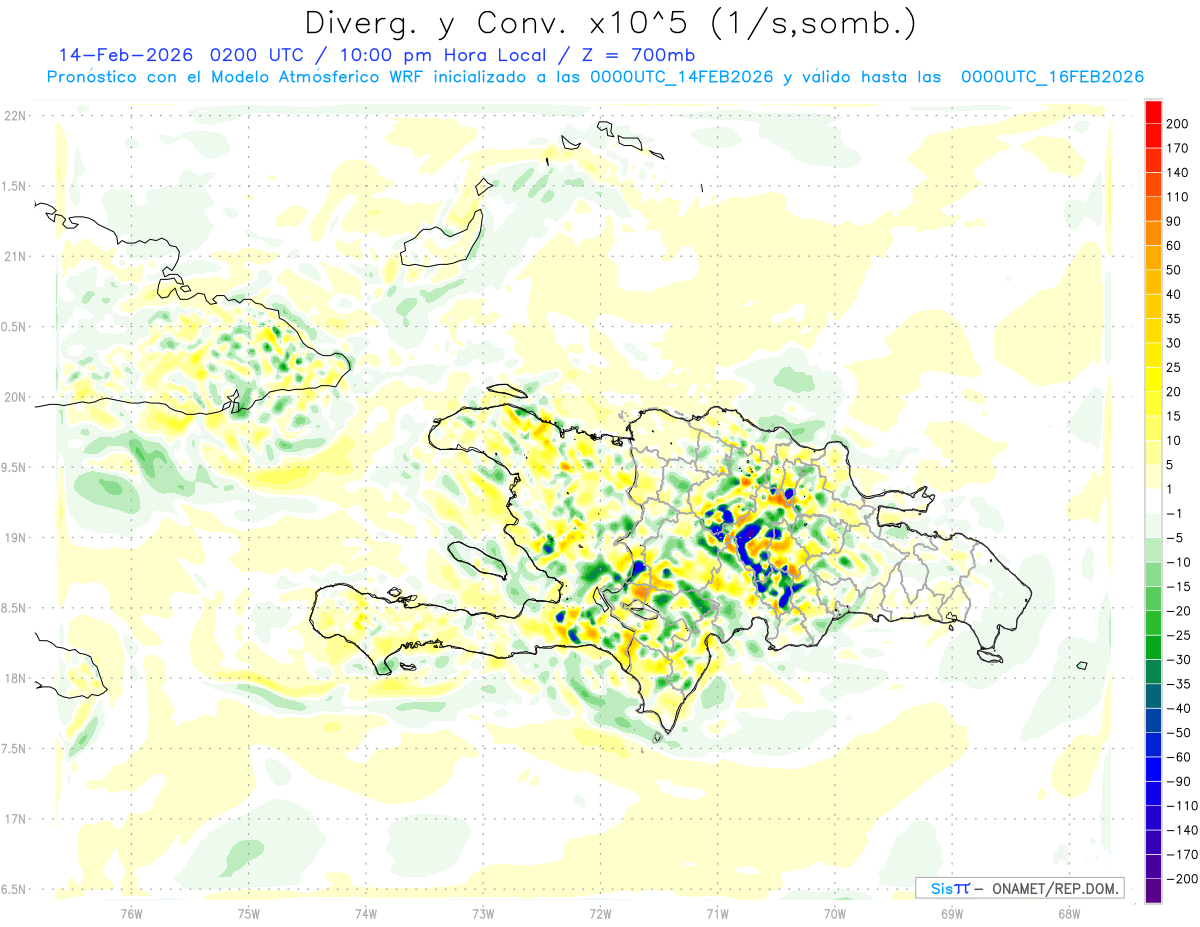Click the '0000UTC_14FEB2026' initialization time text
The height and width of the screenshot is (927, 1200).
(x=682, y=77)
